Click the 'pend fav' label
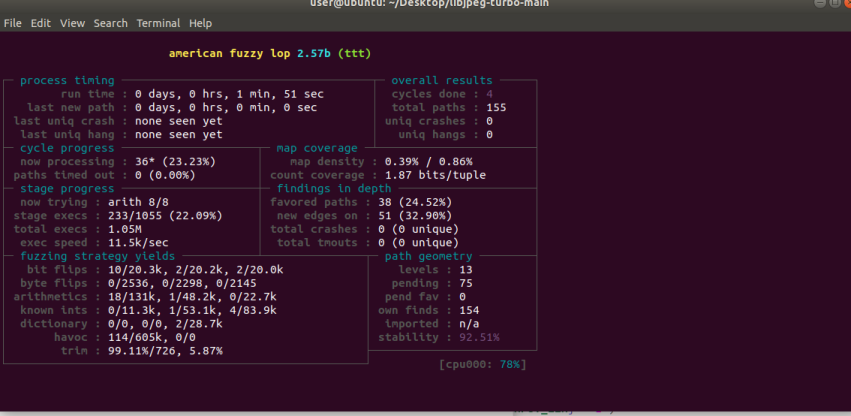 (411, 297)
